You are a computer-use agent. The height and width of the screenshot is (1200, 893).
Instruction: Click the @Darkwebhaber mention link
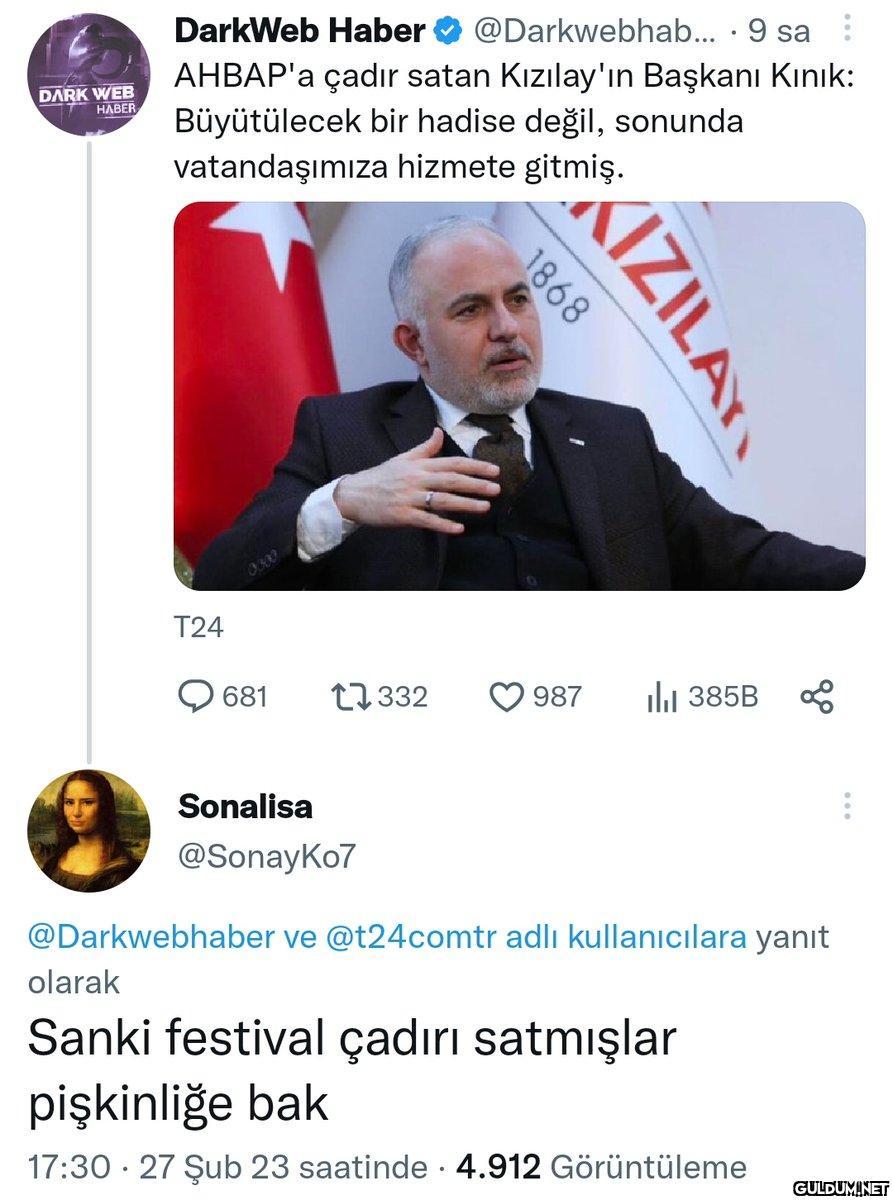pos(150,937)
